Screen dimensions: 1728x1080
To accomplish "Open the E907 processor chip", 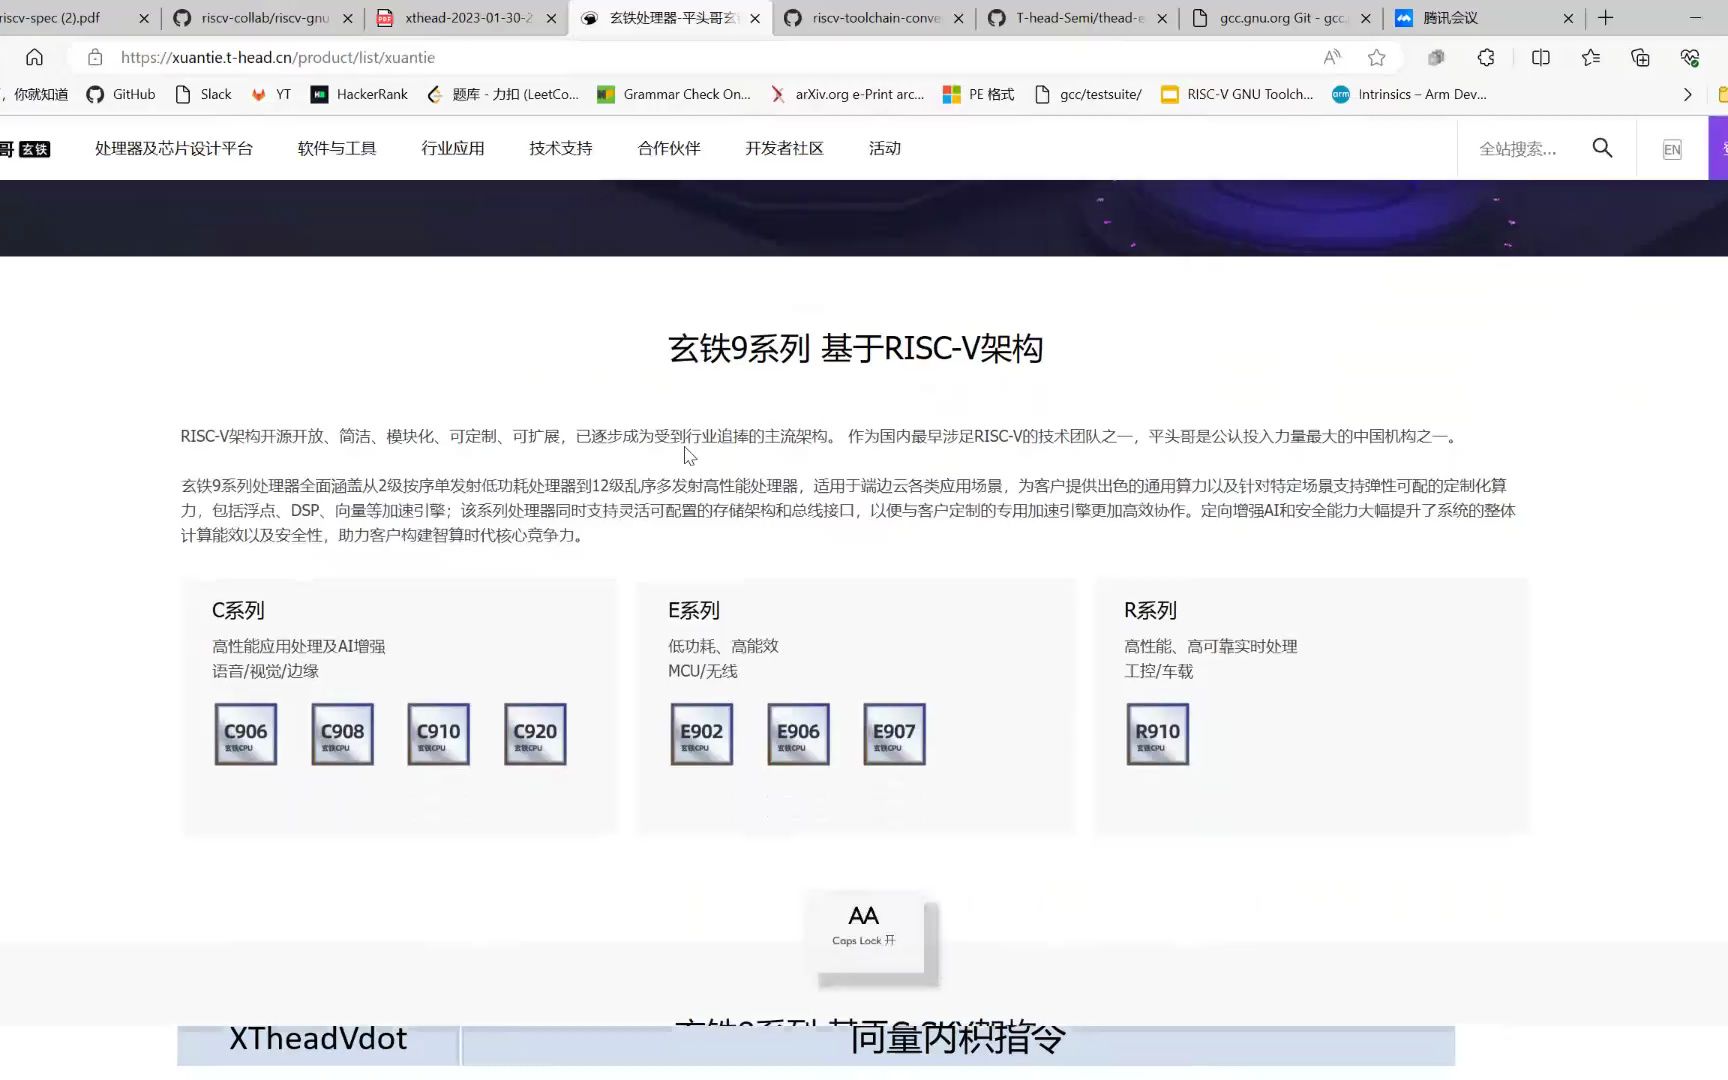I will tap(894, 734).
